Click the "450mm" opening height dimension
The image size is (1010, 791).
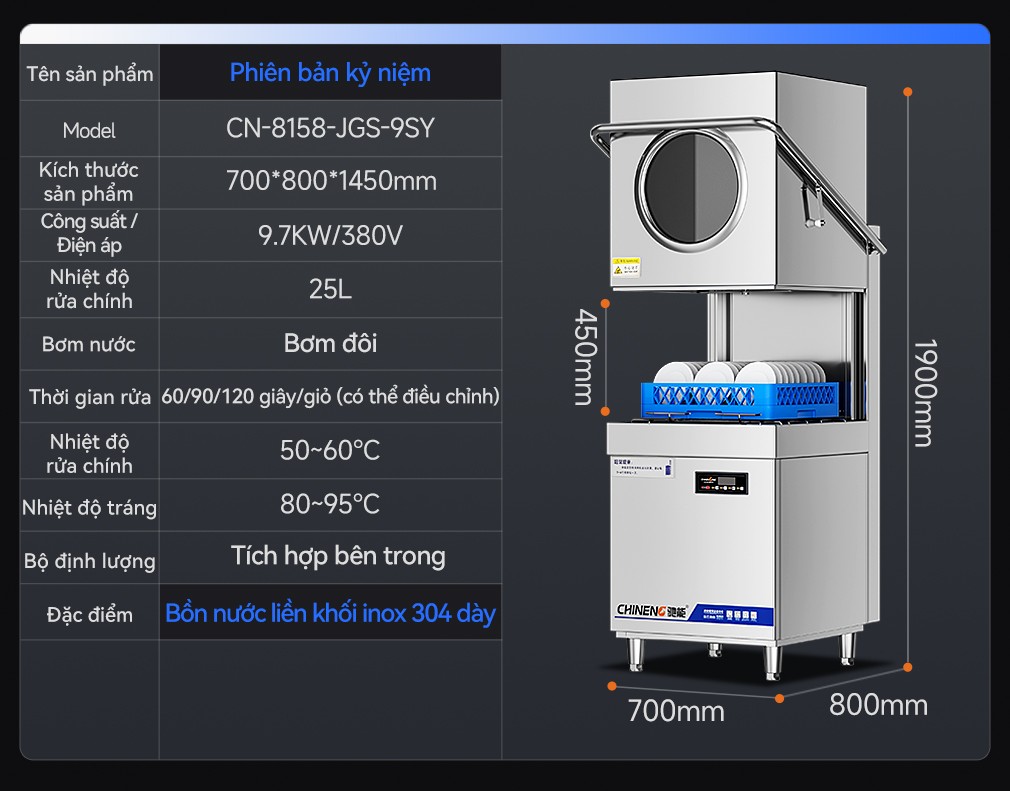586,357
